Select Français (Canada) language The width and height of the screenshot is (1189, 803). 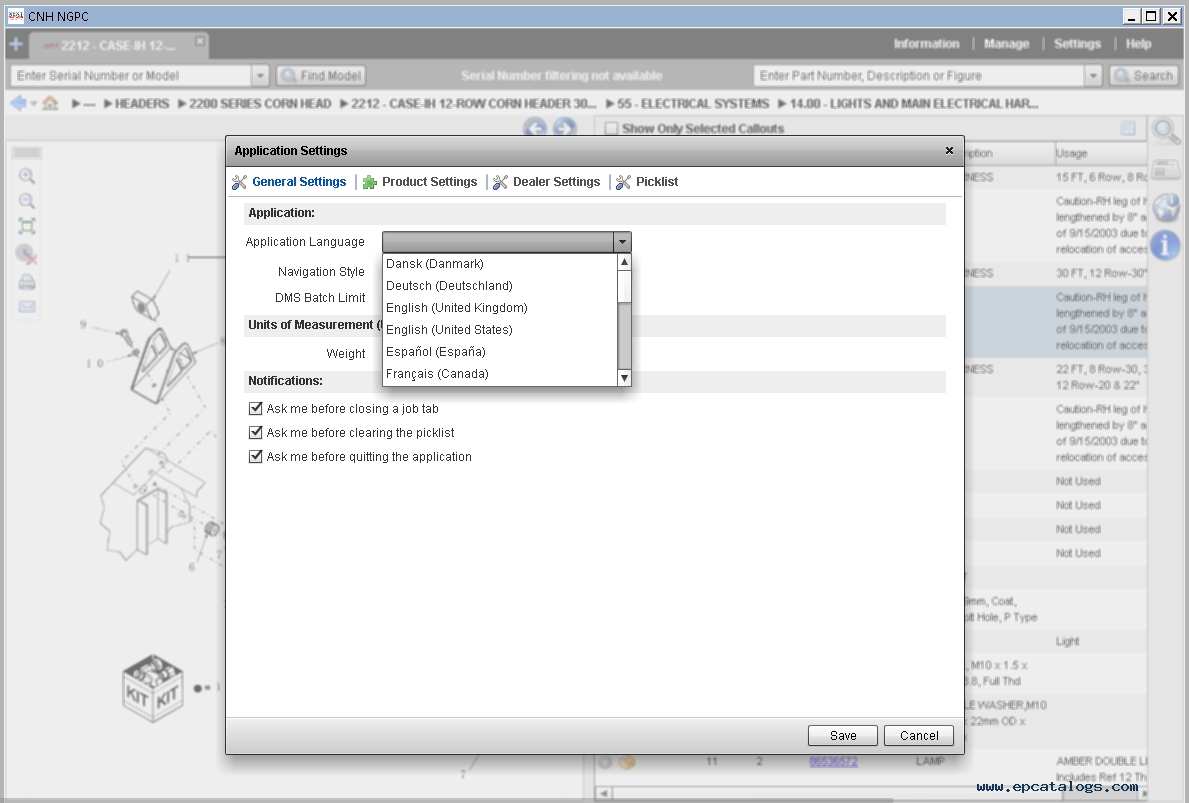tap(500, 374)
